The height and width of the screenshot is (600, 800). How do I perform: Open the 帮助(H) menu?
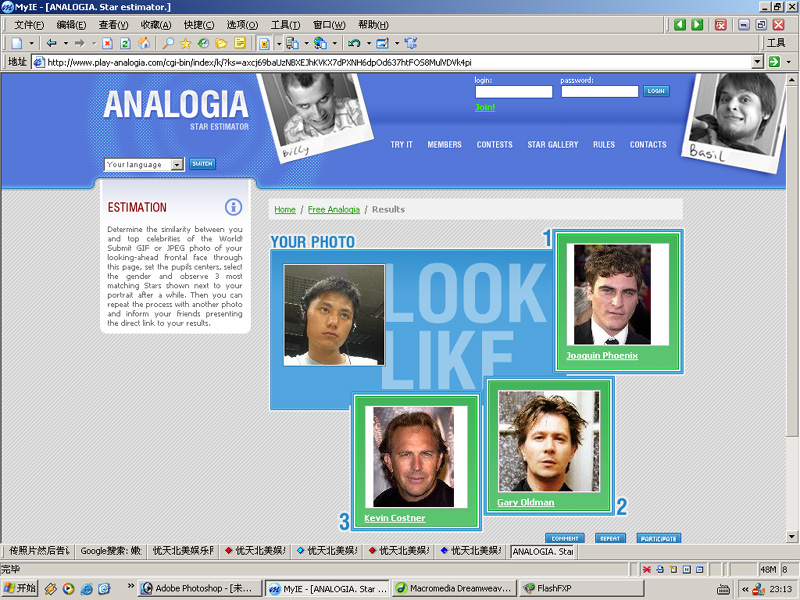coord(373,24)
